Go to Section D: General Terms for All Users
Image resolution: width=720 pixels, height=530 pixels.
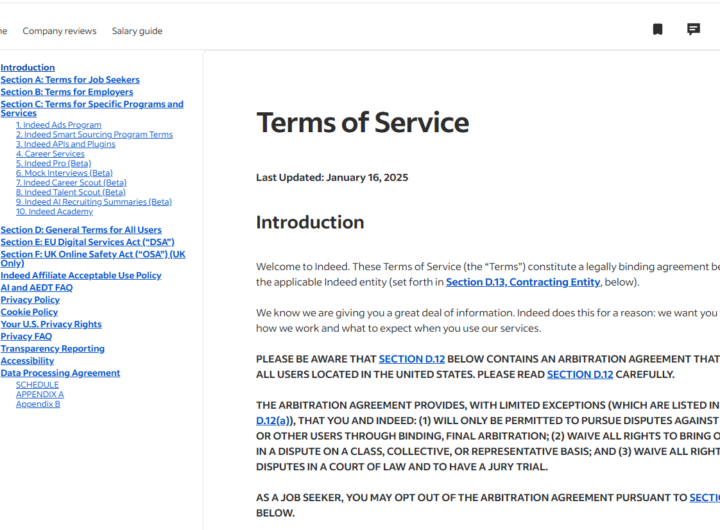click(81, 230)
